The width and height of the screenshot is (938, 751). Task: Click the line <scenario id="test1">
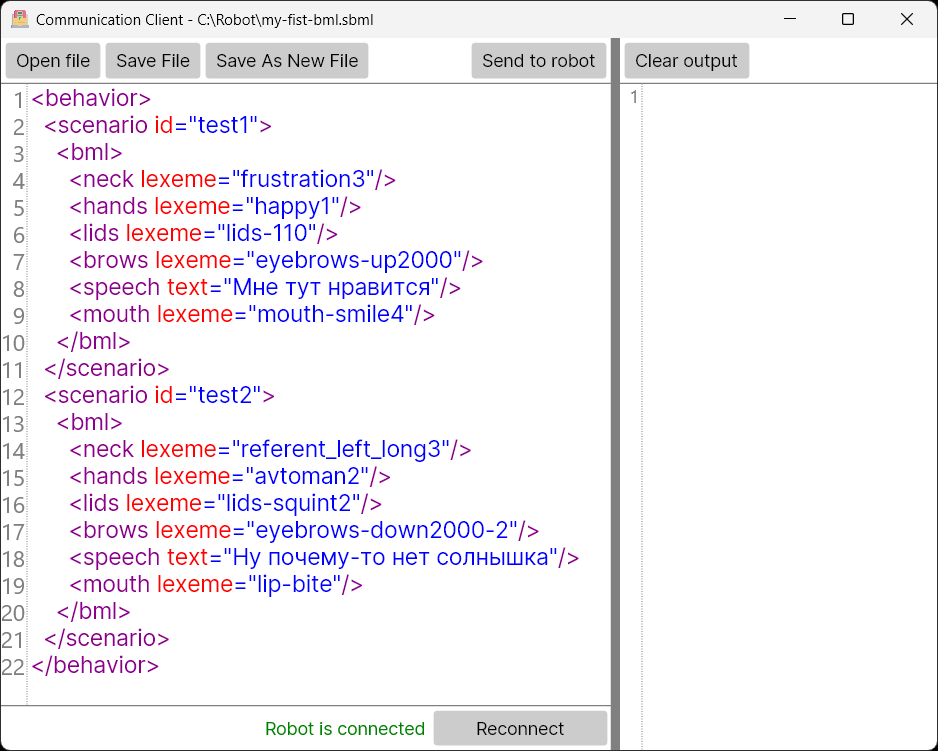tap(158, 125)
